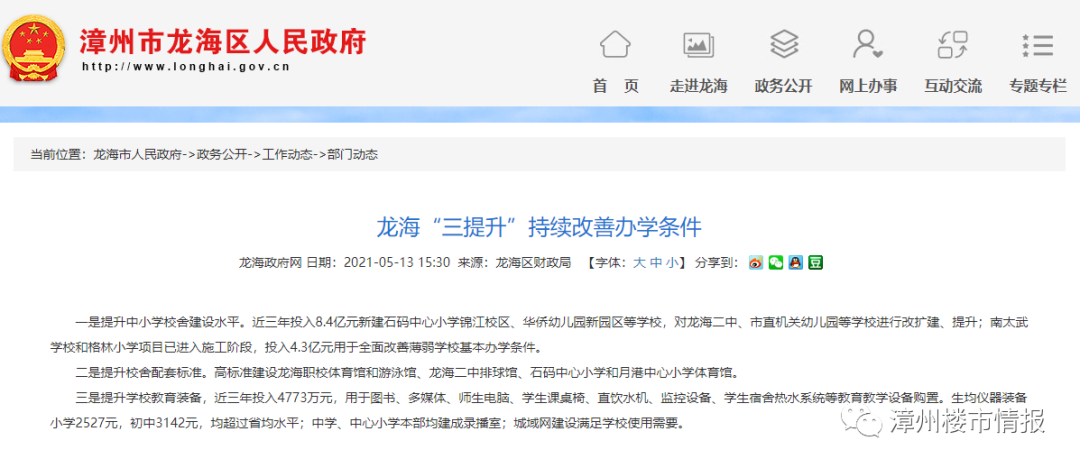Click the 政务公开 stacked layers icon

click(x=784, y=45)
